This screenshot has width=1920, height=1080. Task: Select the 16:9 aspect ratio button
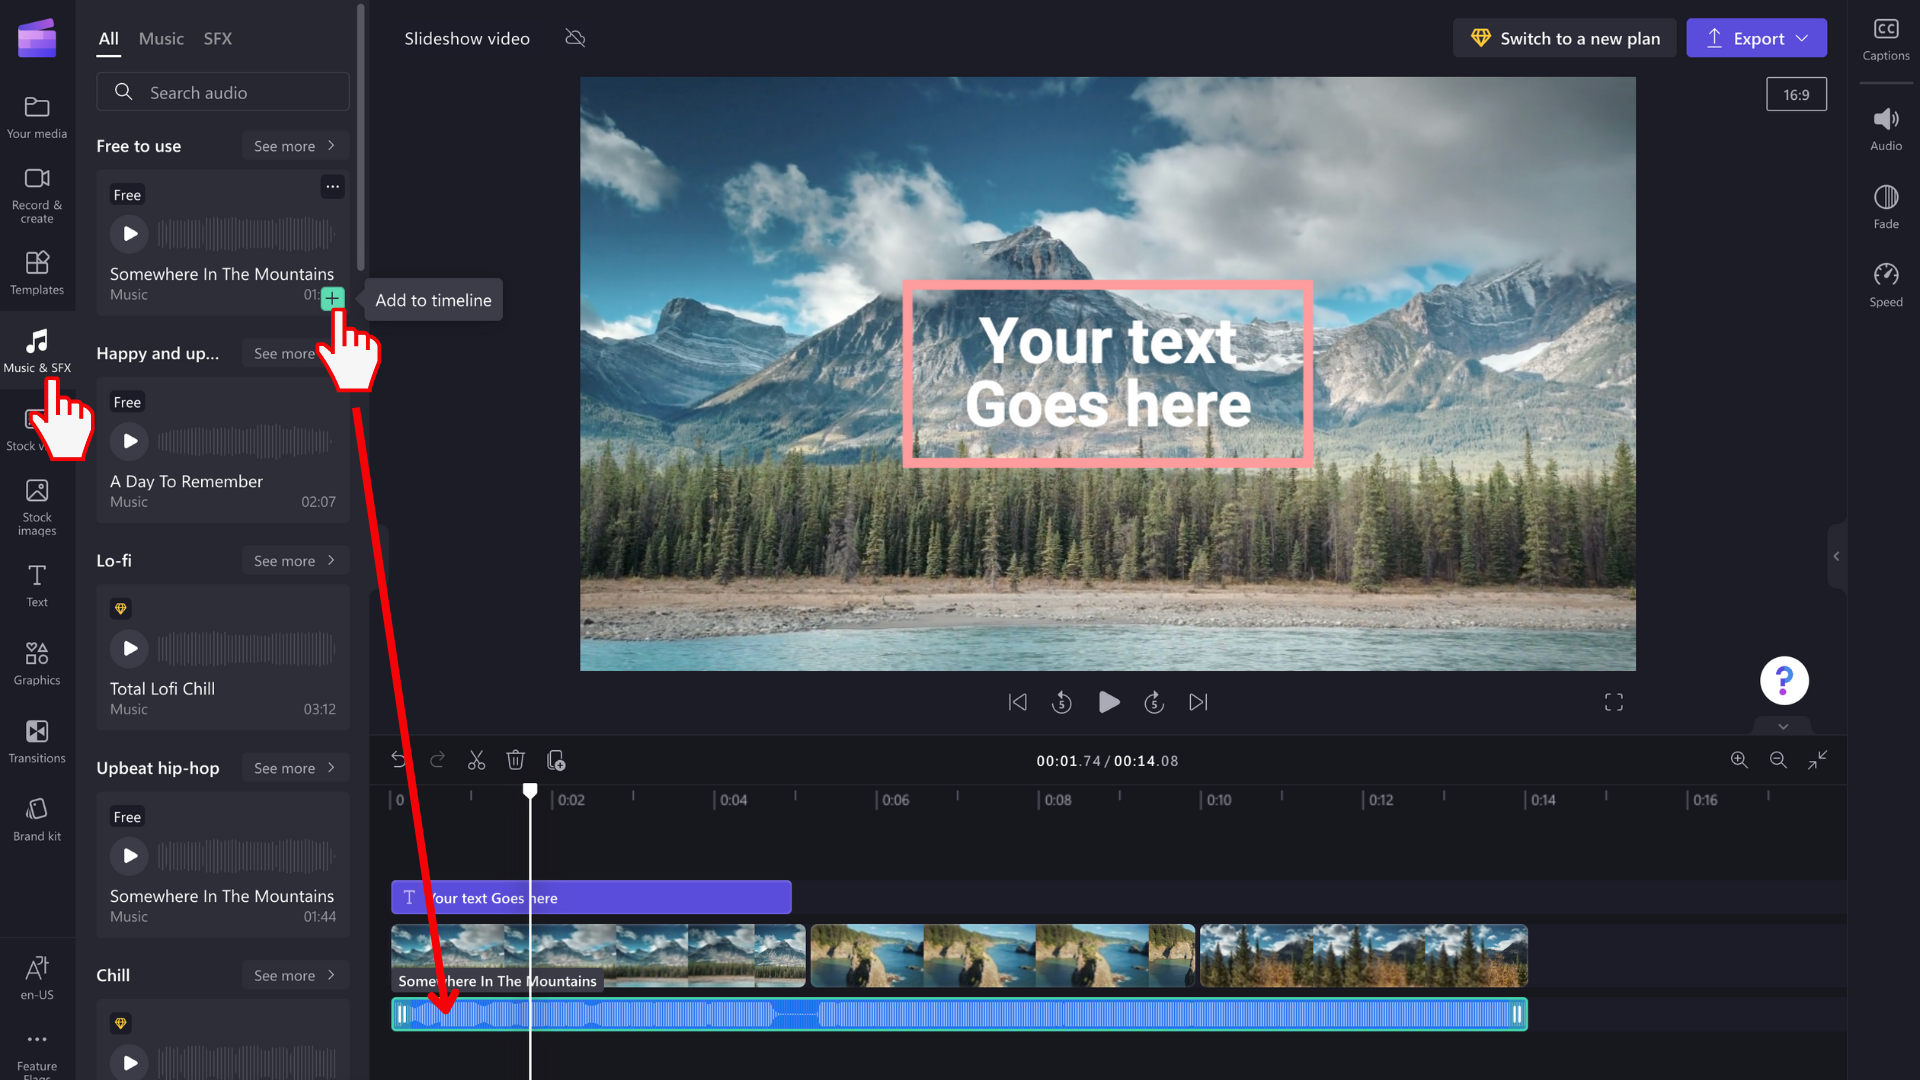(1796, 95)
